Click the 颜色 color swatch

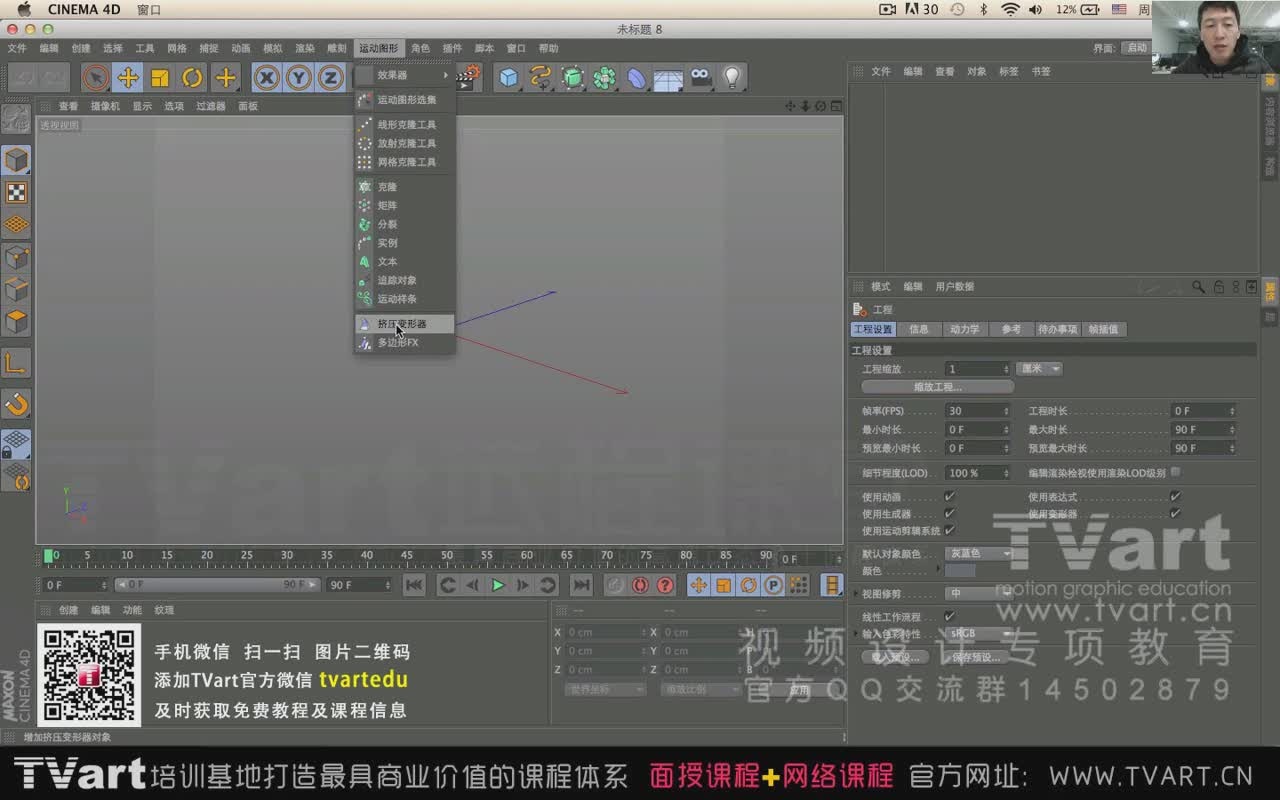click(x=960, y=570)
